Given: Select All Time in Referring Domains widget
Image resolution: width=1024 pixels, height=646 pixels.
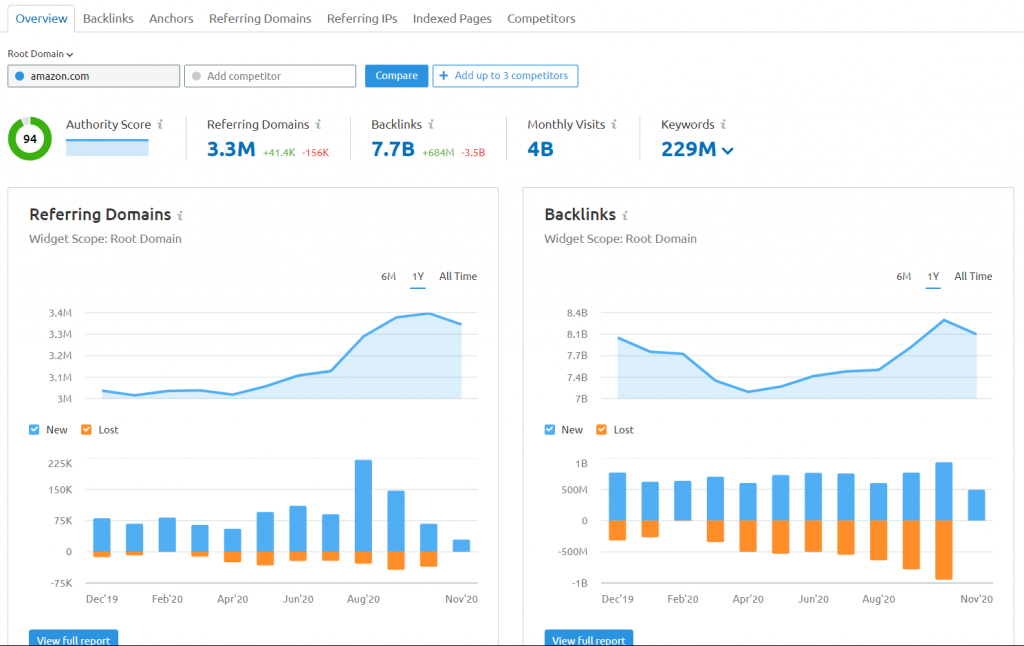Looking at the screenshot, I should 458,276.
